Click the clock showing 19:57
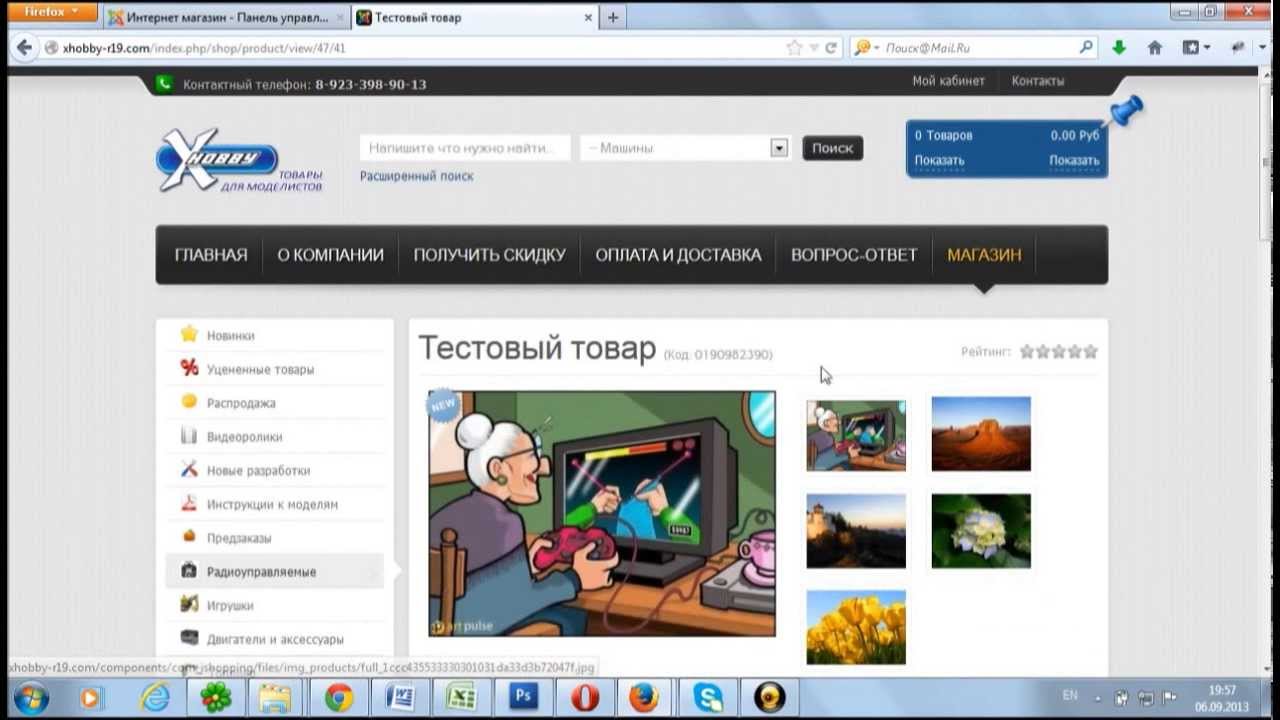The image size is (1280, 720). tap(1222, 691)
